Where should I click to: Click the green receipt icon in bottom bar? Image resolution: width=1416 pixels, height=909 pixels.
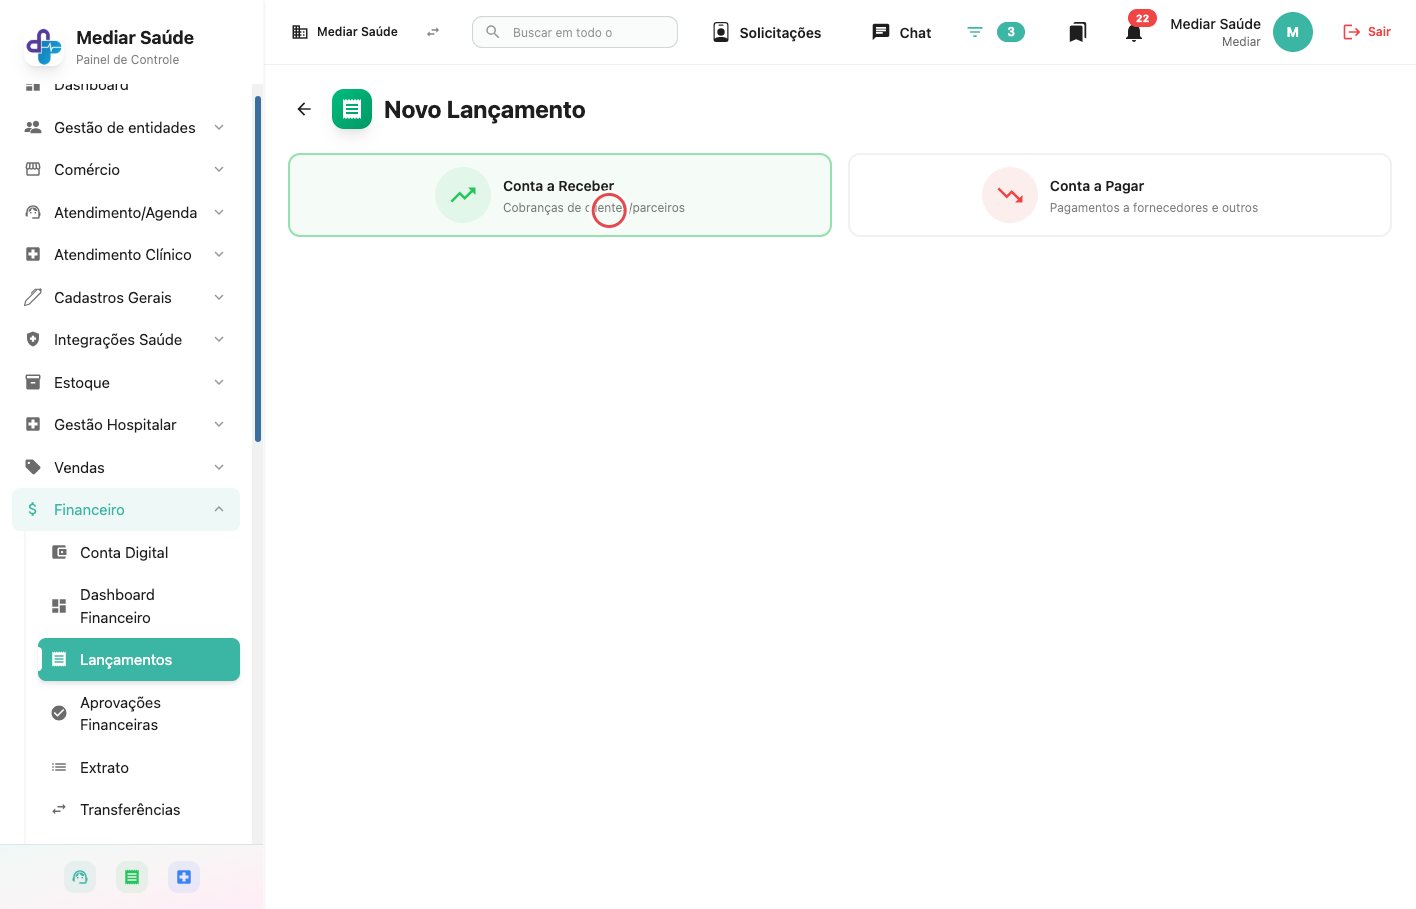click(x=132, y=877)
